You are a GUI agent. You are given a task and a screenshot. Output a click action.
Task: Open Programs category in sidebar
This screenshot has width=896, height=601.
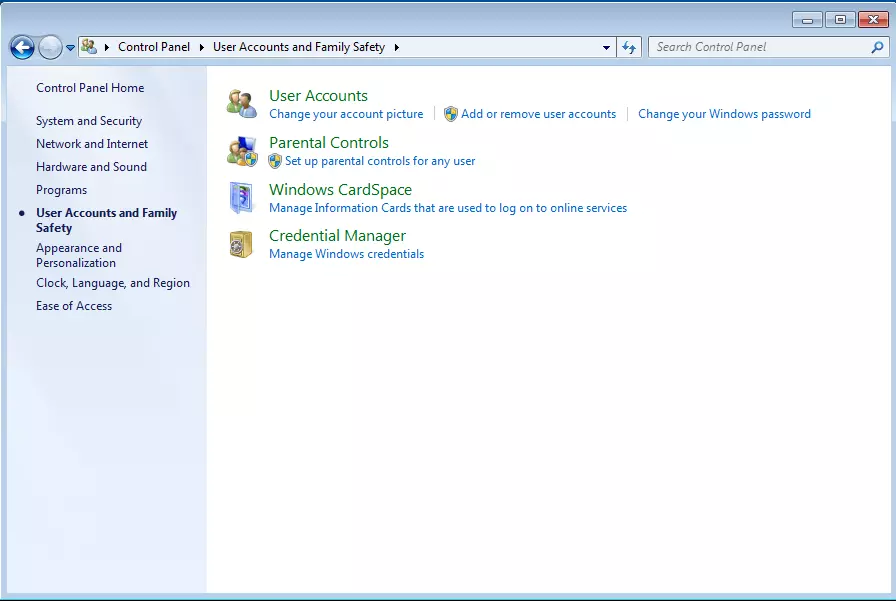point(61,190)
